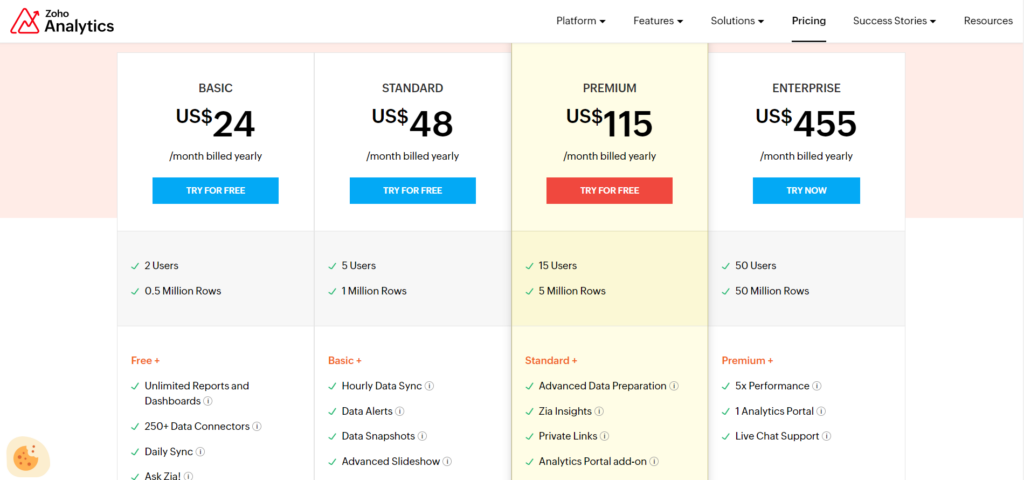This screenshot has height=480, width=1024.
Task: Open the Resources menu item
Action: (988, 21)
